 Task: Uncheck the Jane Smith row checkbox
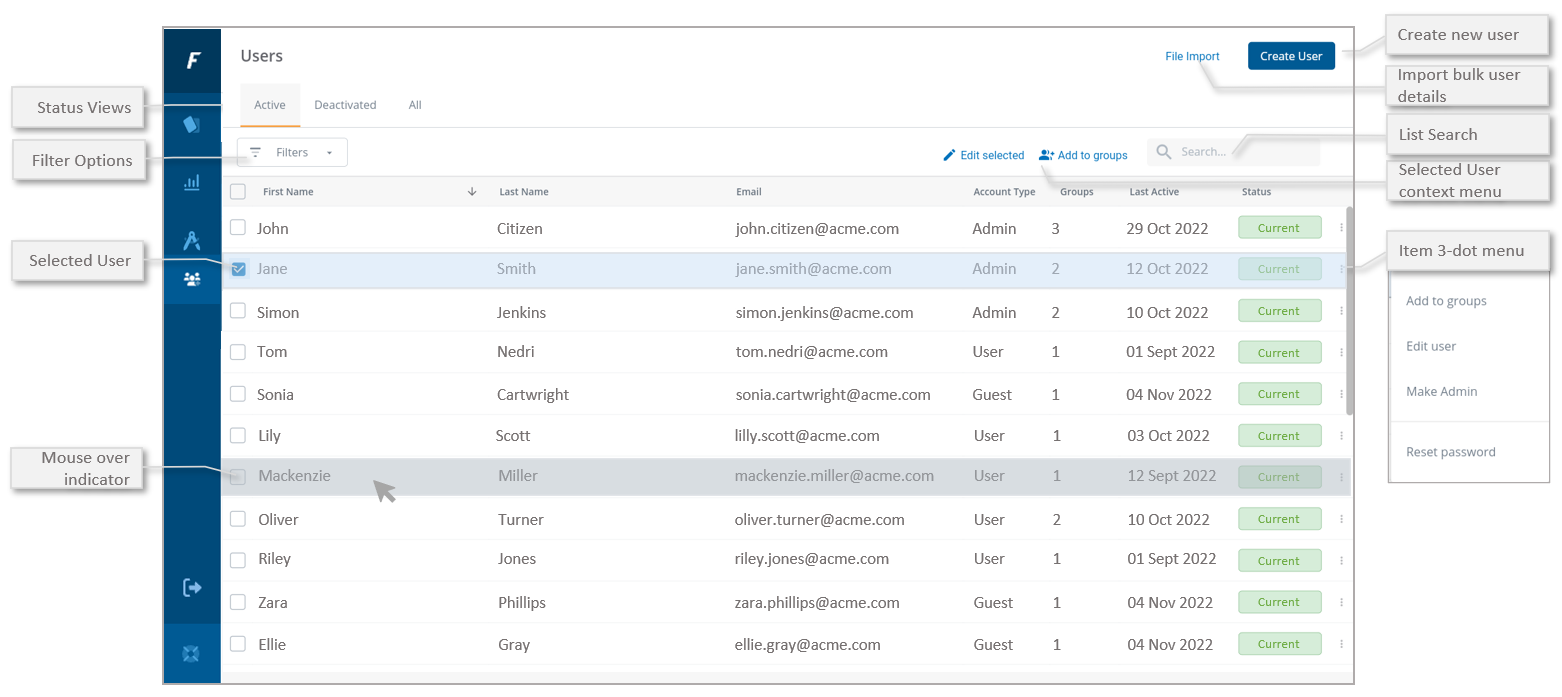point(238,269)
